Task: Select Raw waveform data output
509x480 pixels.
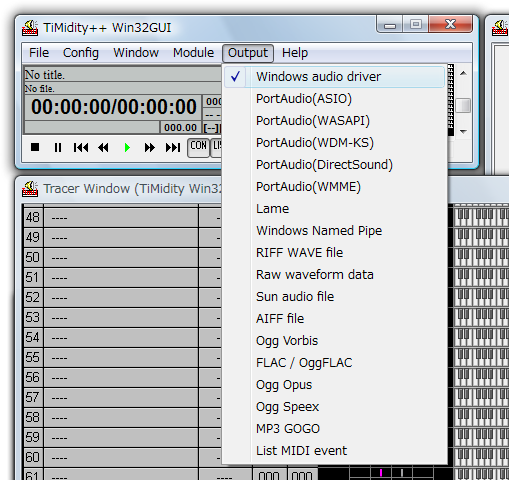Action: 334,275
